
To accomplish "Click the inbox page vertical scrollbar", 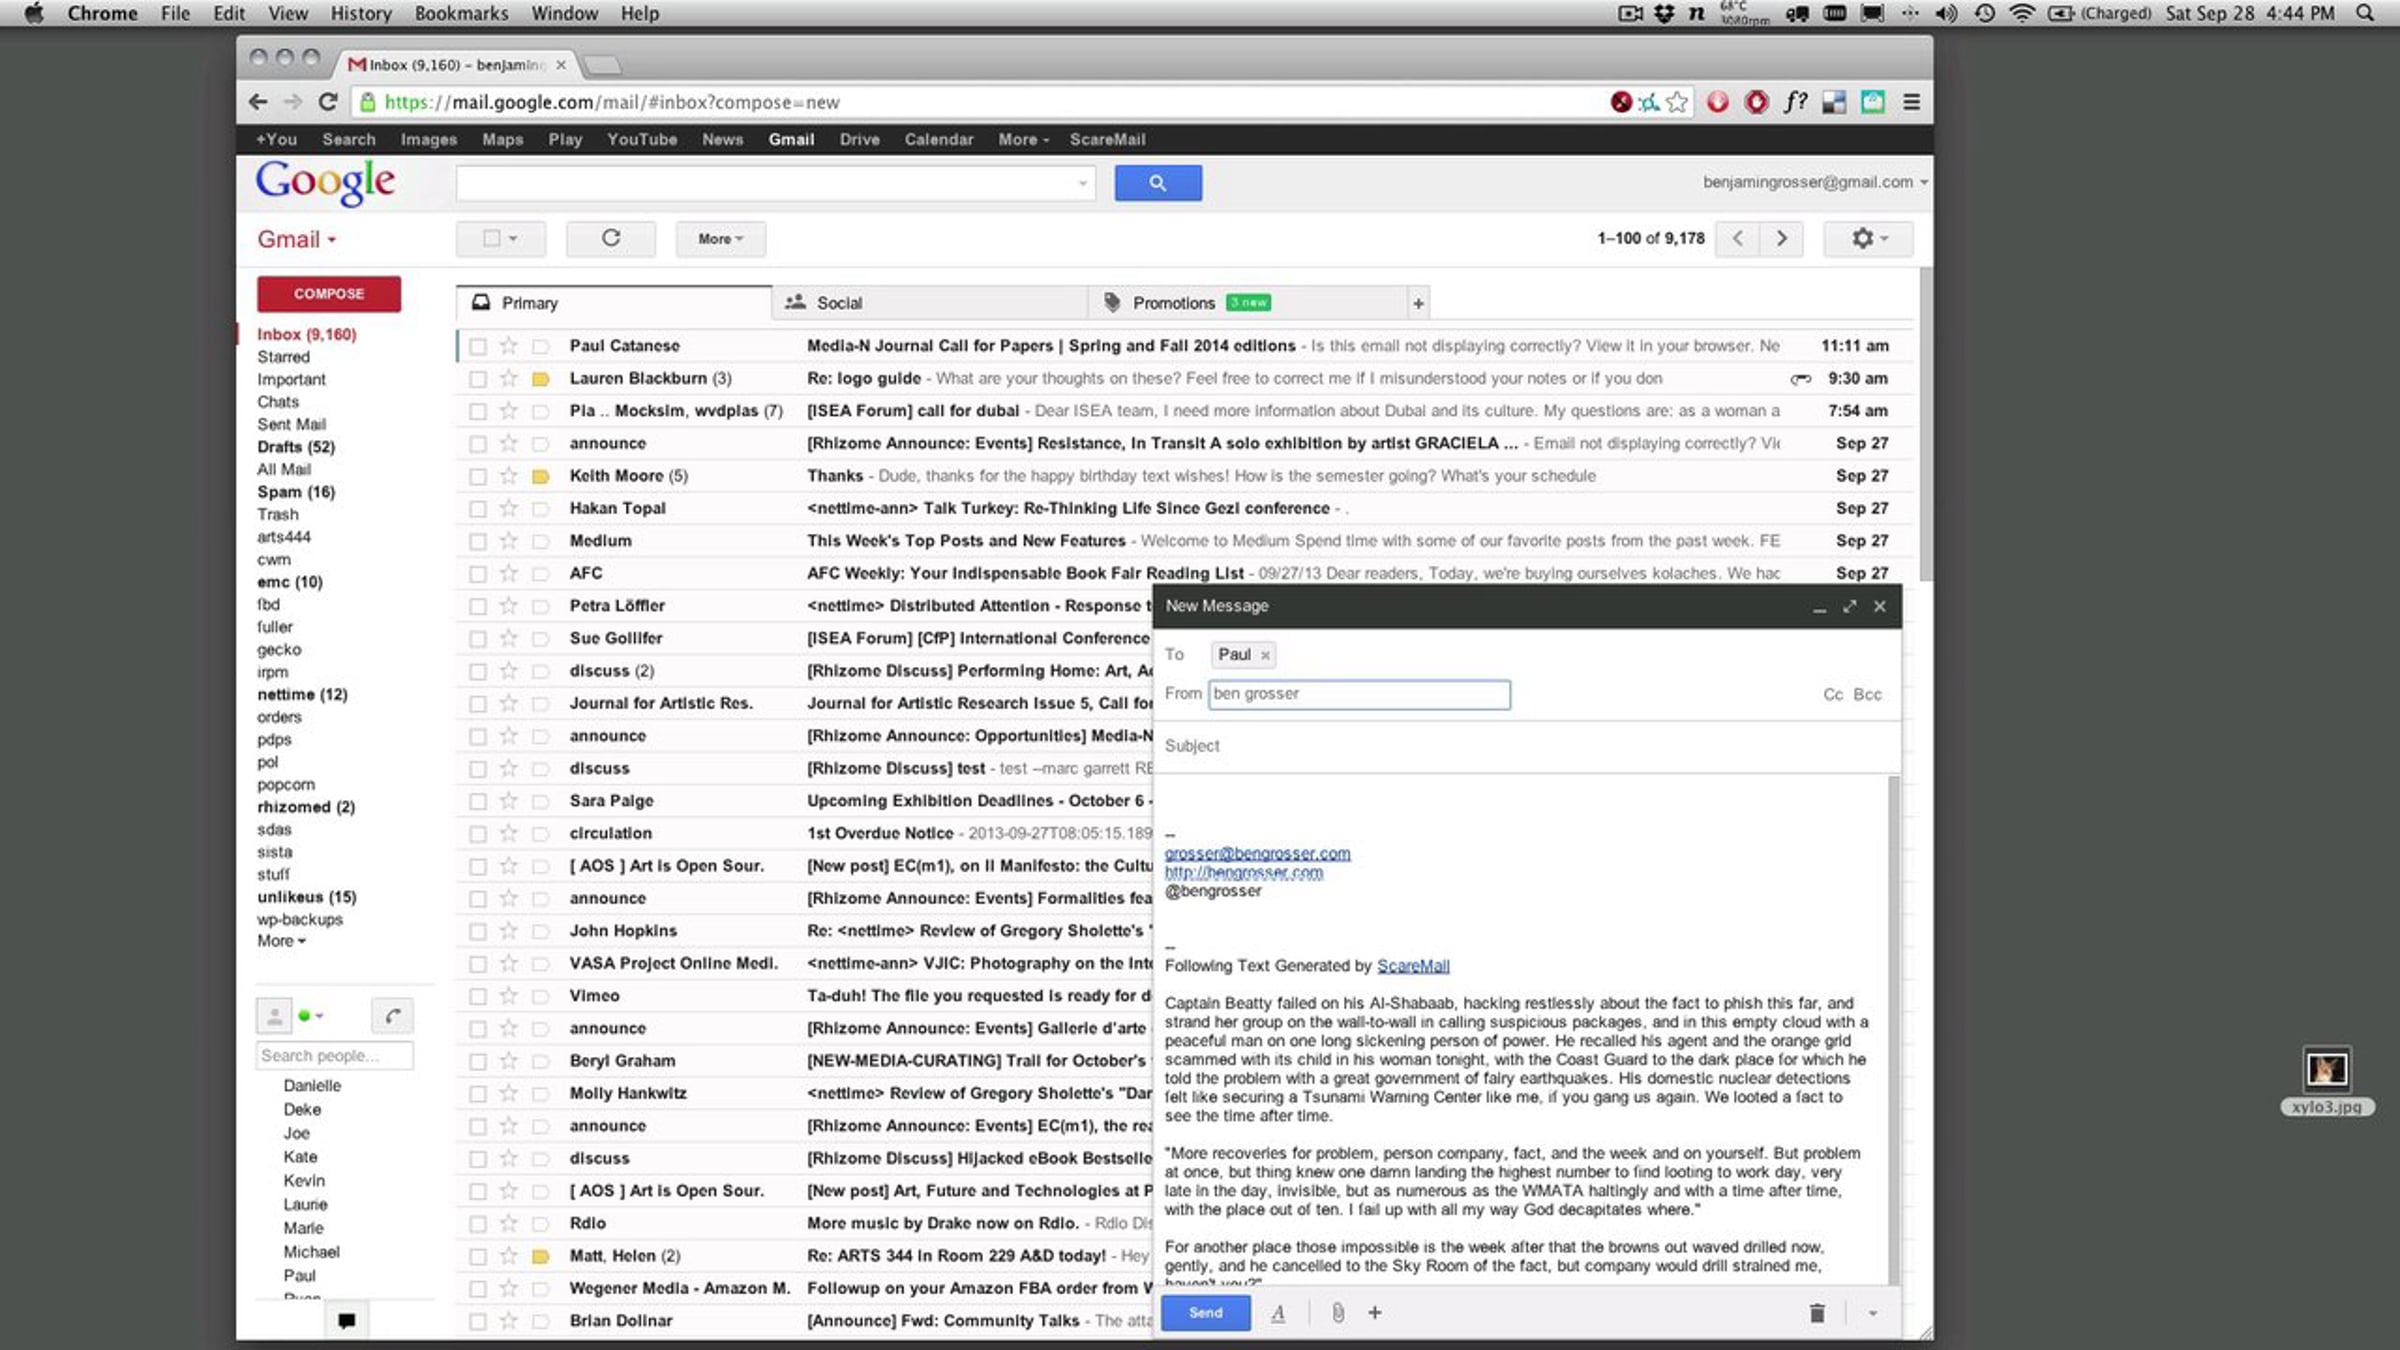I will coord(1926,423).
